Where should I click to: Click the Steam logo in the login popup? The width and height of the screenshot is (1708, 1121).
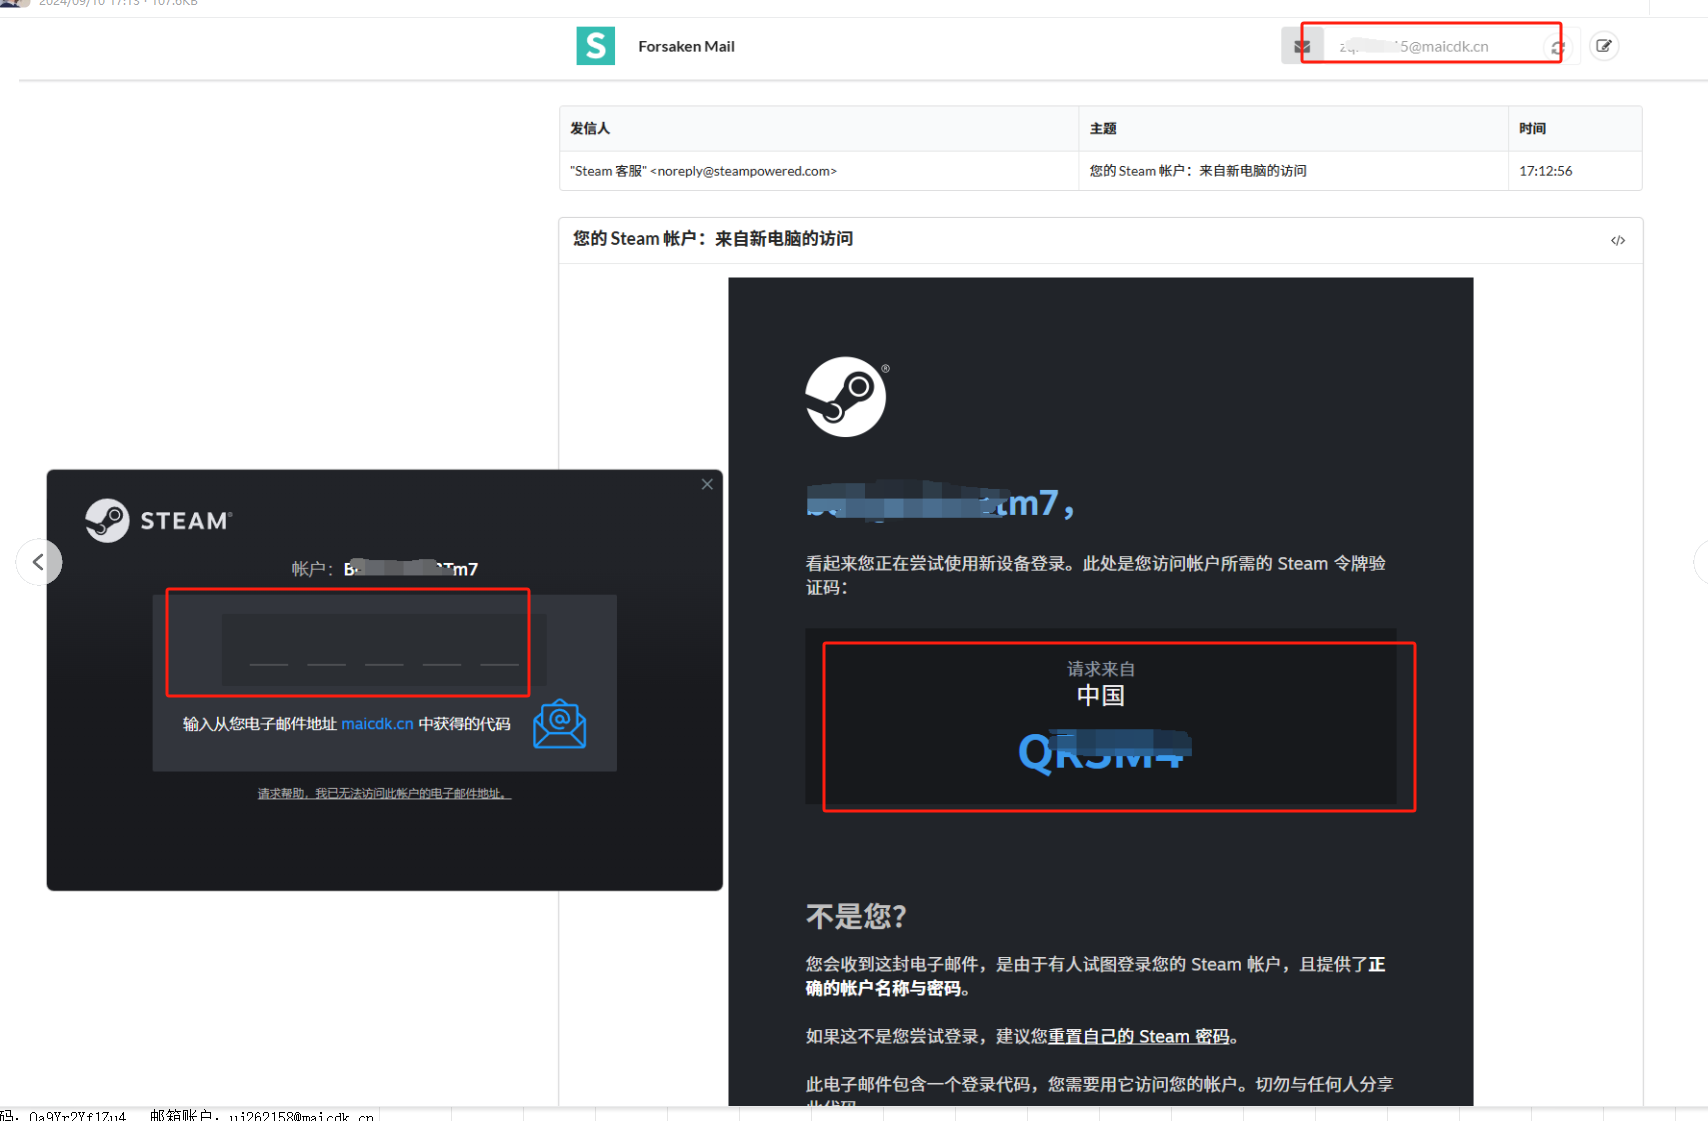tap(159, 520)
